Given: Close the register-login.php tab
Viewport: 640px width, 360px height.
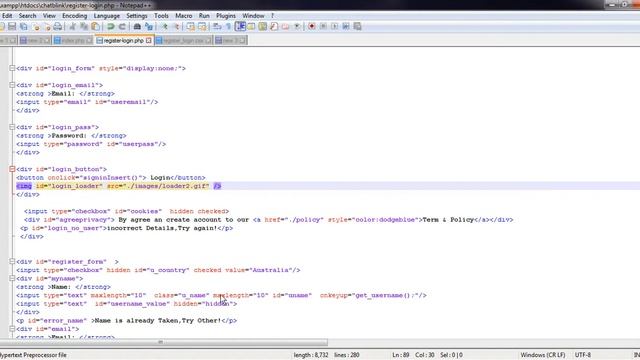Looking at the screenshot, I should [x=149, y=40].
